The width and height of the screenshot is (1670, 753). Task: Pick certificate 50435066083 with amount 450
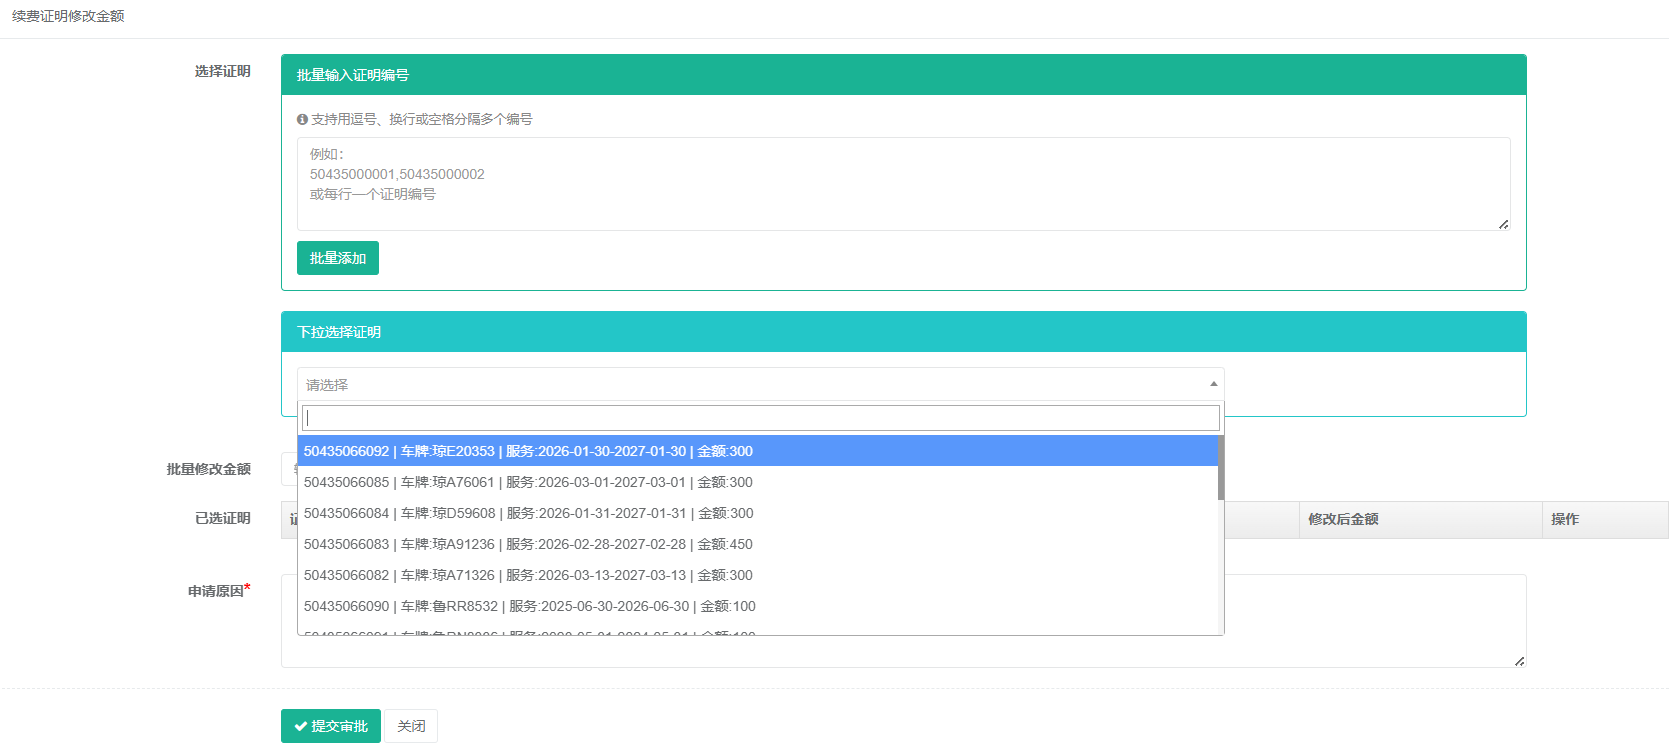528,544
